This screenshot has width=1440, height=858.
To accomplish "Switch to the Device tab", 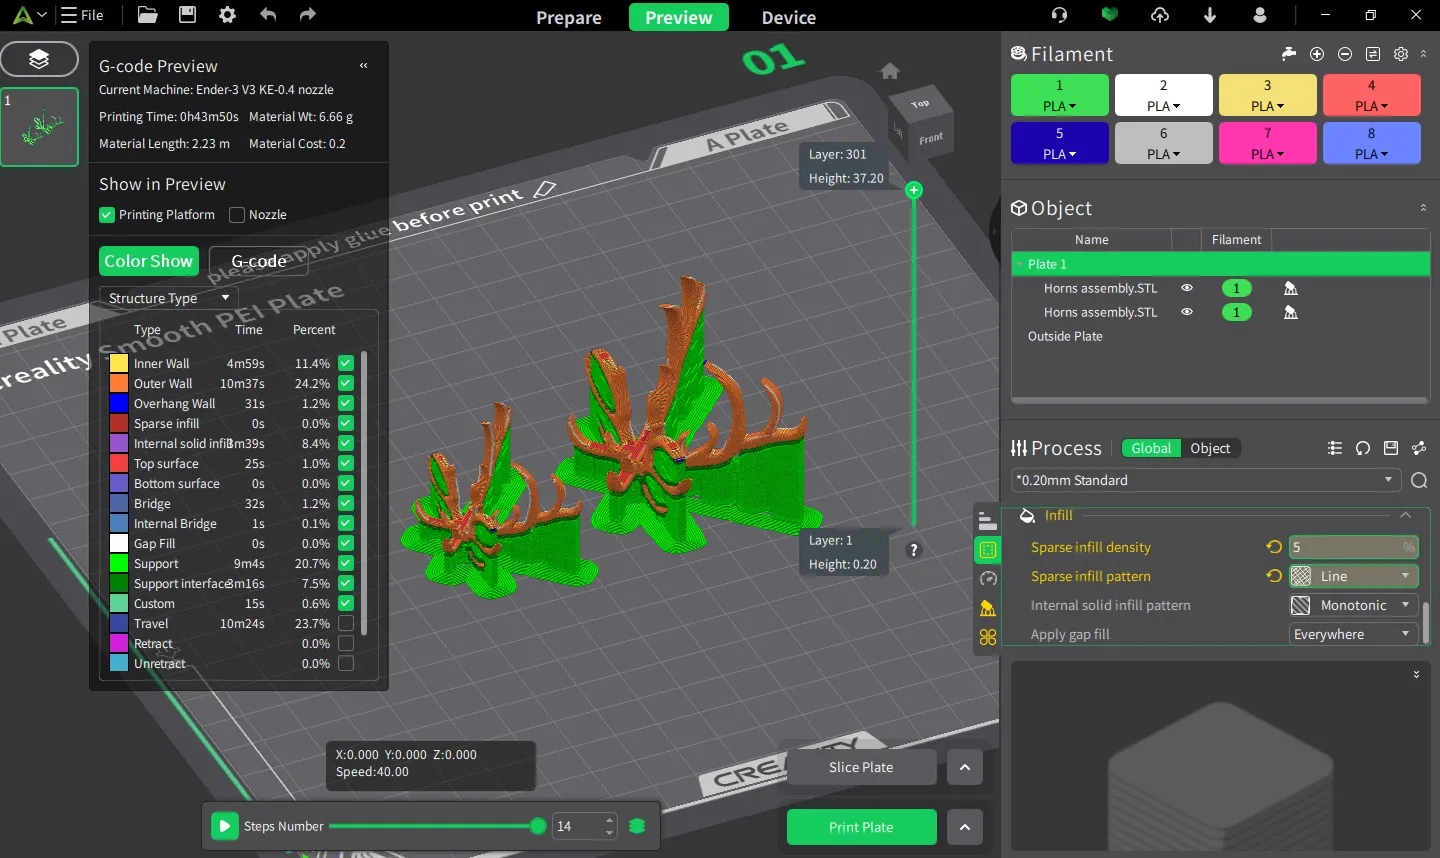I will [x=788, y=18].
